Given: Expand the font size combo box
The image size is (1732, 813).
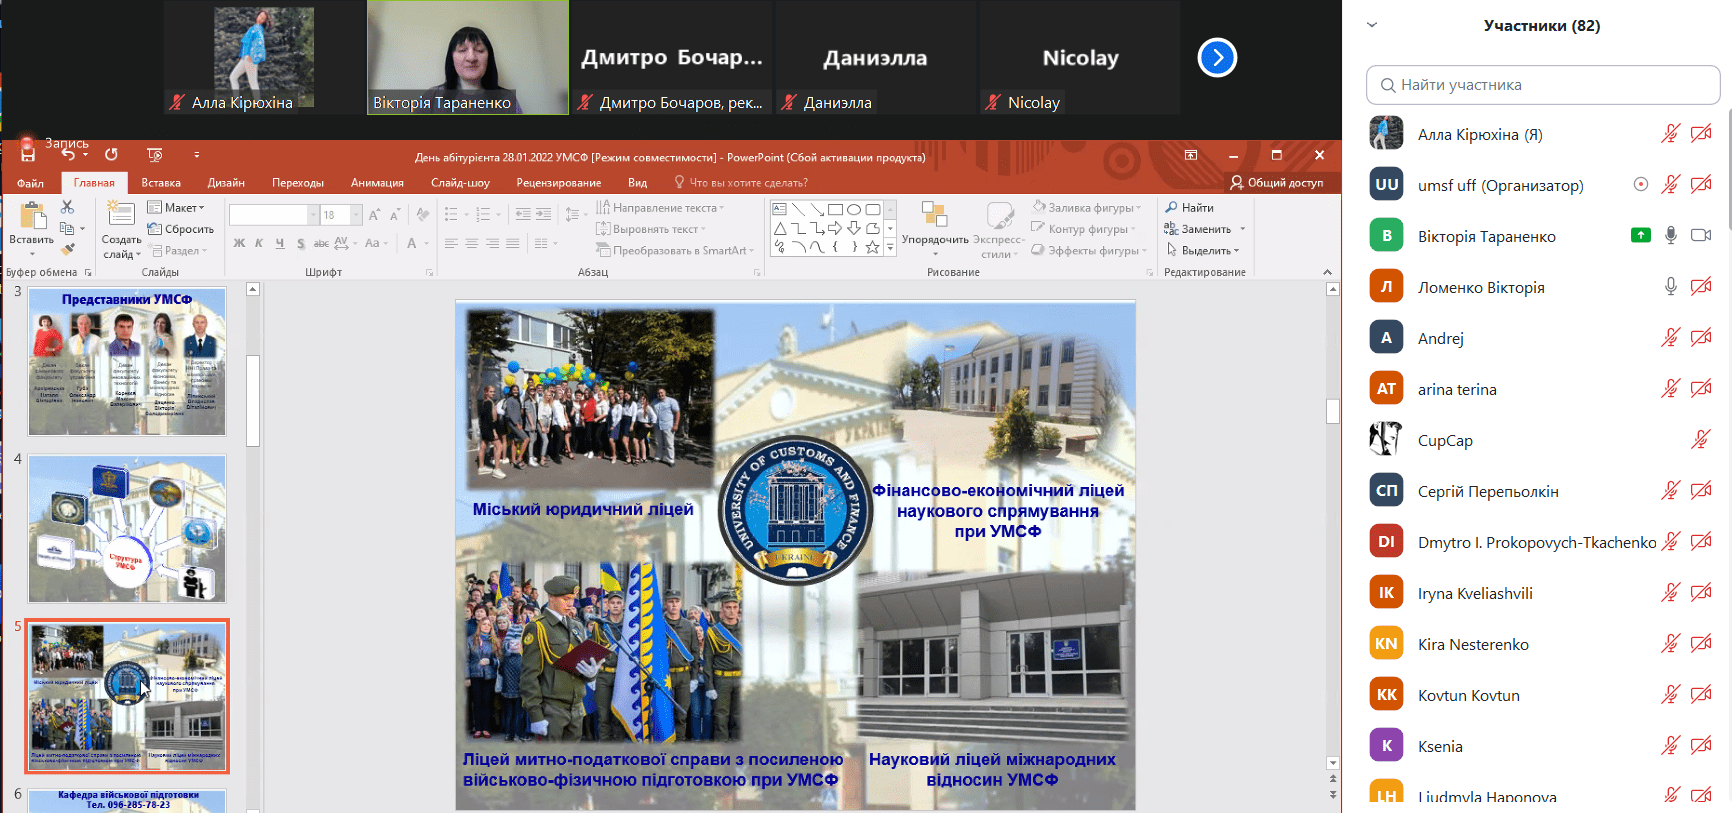Looking at the screenshot, I should tap(356, 215).
